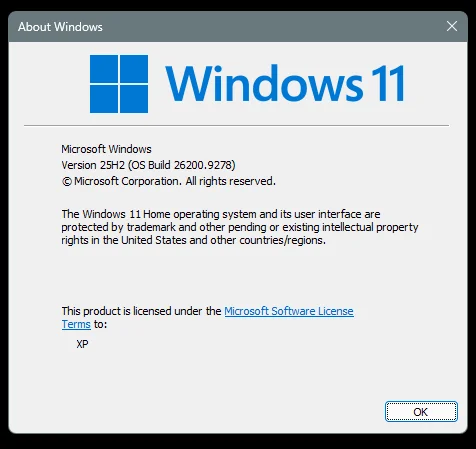
Task: Click the underlined word Terms
Action: 76,324
